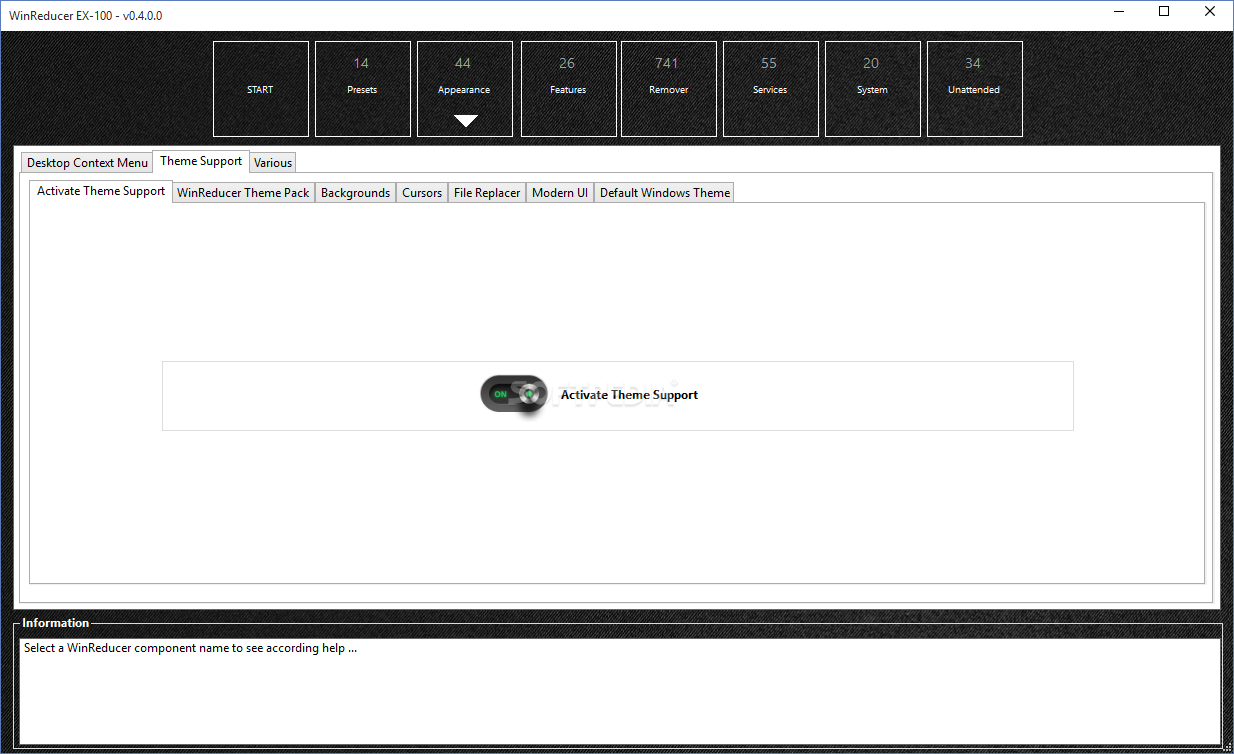The height and width of the screenshot is (754, 1234).
Task: Select the Appearance tile
Action: [465, 89]
